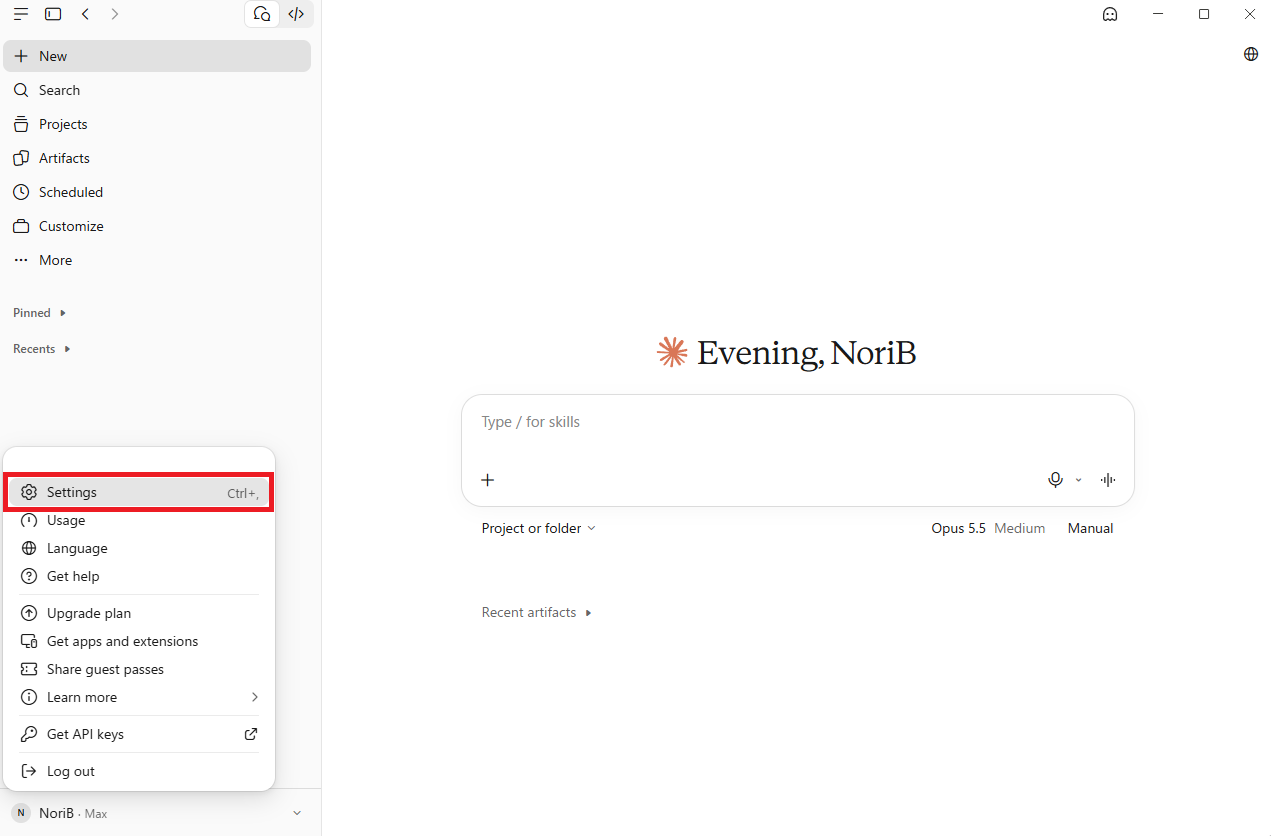Image resolution: width=1271 pixels, height=836 pixels.
Task: Select Get apps and extensions
Action: pos(139,641)
